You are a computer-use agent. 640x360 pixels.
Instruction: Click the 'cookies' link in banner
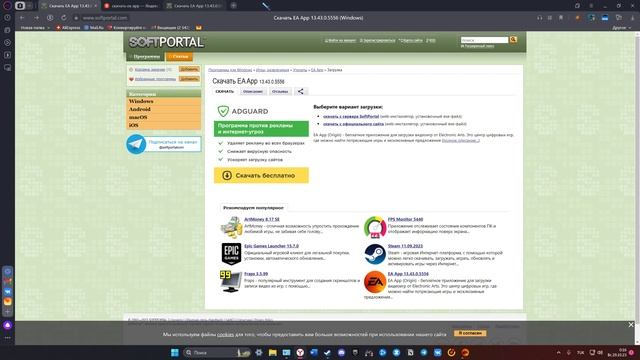(x=225, y=334)
